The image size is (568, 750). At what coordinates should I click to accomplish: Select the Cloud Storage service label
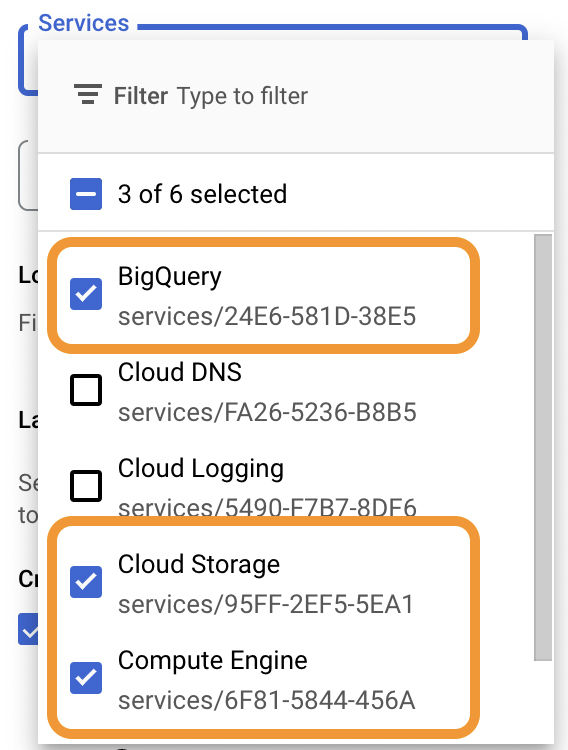(x=199, y=564)
